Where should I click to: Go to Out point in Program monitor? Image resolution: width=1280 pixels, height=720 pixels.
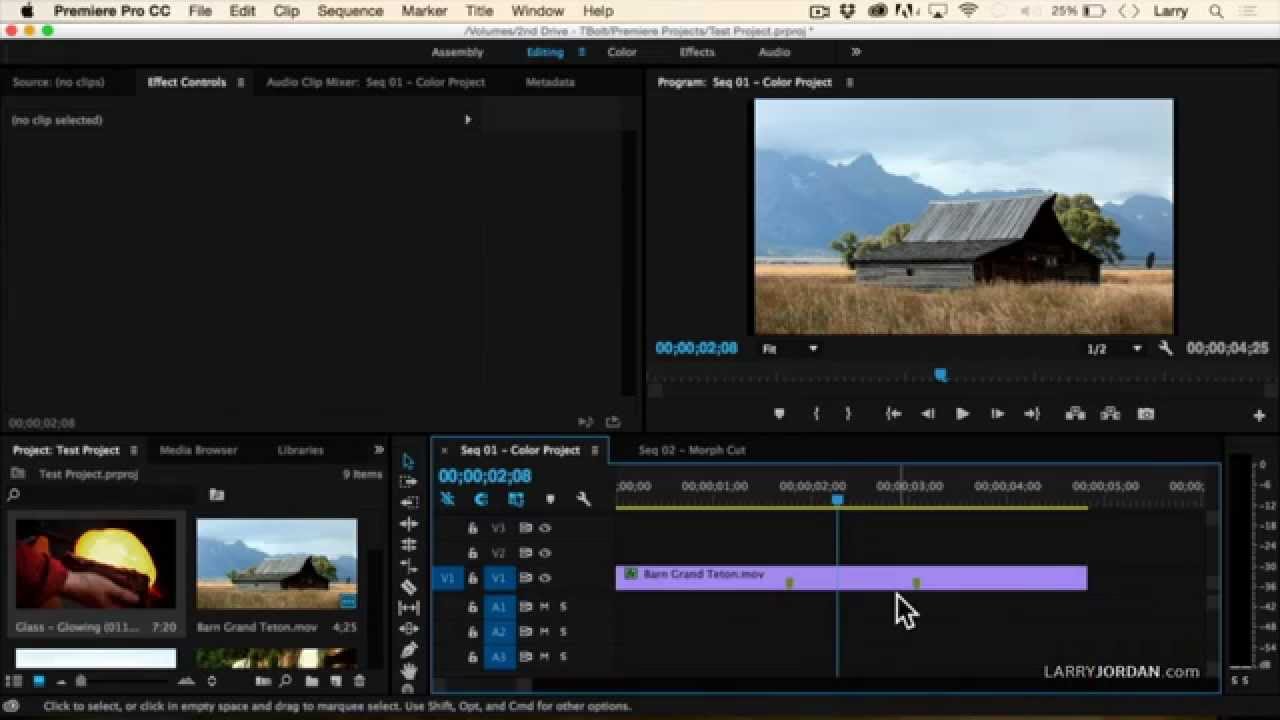click(1032, 414)
